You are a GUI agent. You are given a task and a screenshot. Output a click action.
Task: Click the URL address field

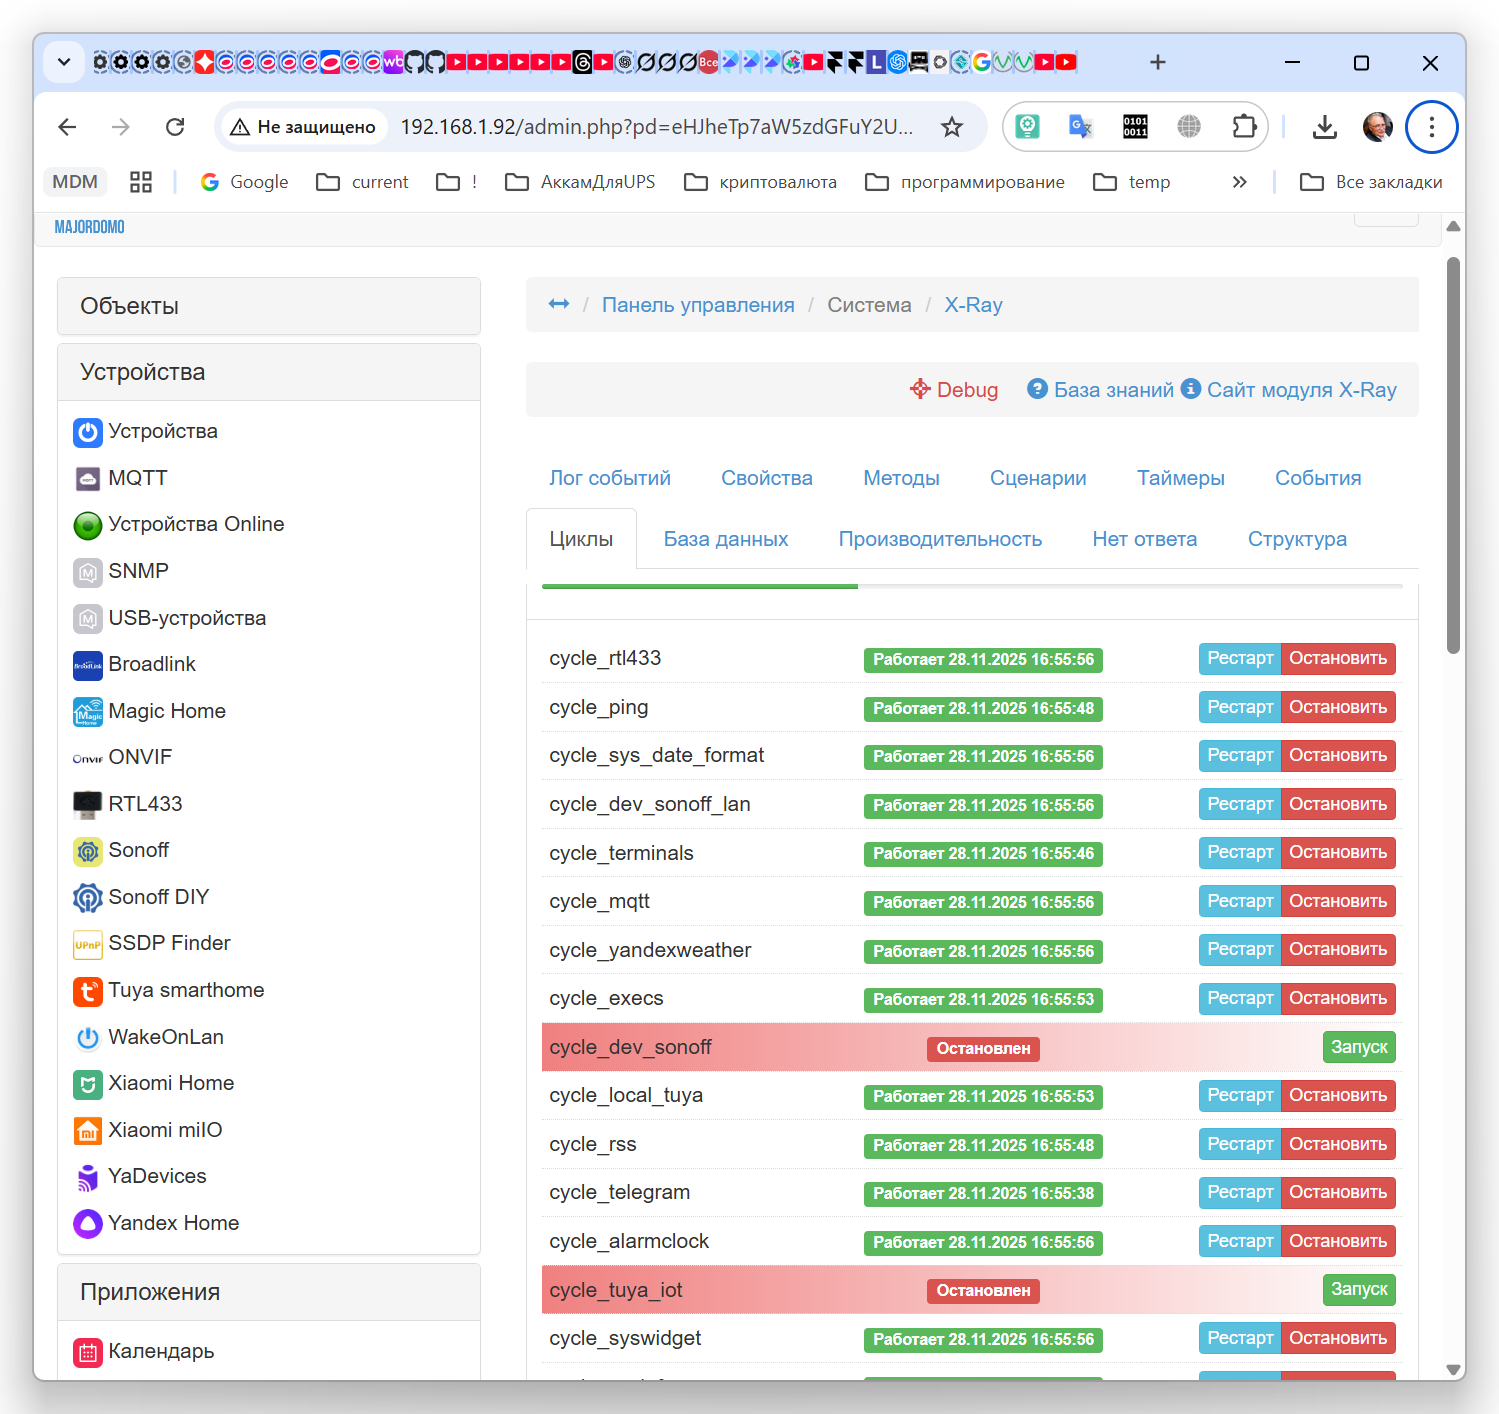656,127
